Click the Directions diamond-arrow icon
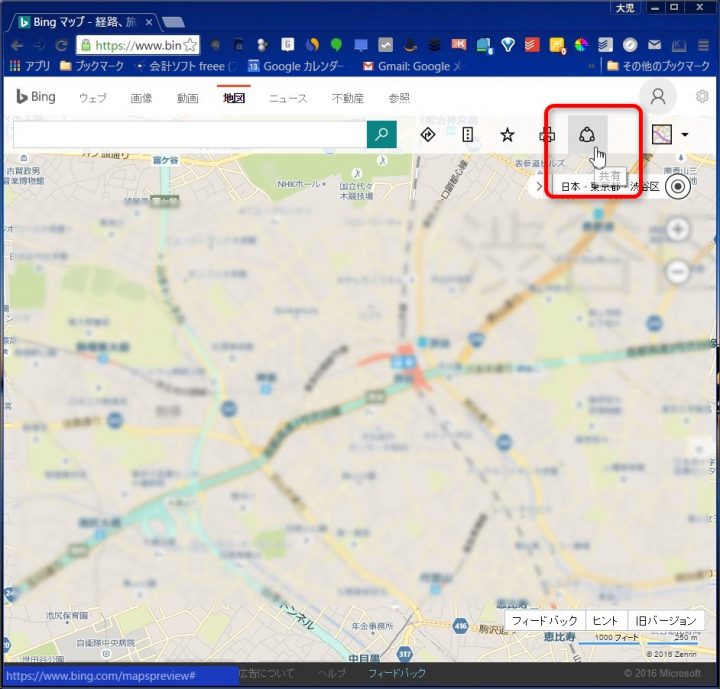This screenshot has height=689, width=720. (x=428, y=135)
